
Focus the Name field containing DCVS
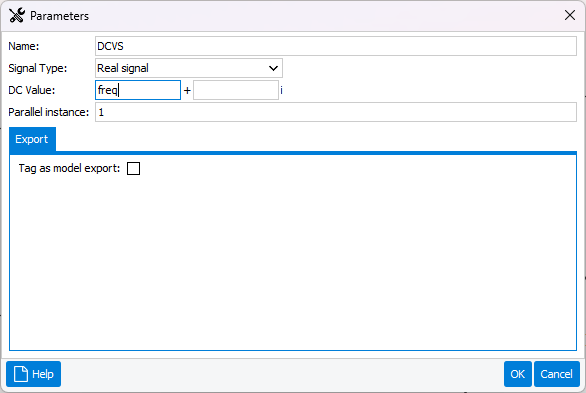[x=336, y=46]
